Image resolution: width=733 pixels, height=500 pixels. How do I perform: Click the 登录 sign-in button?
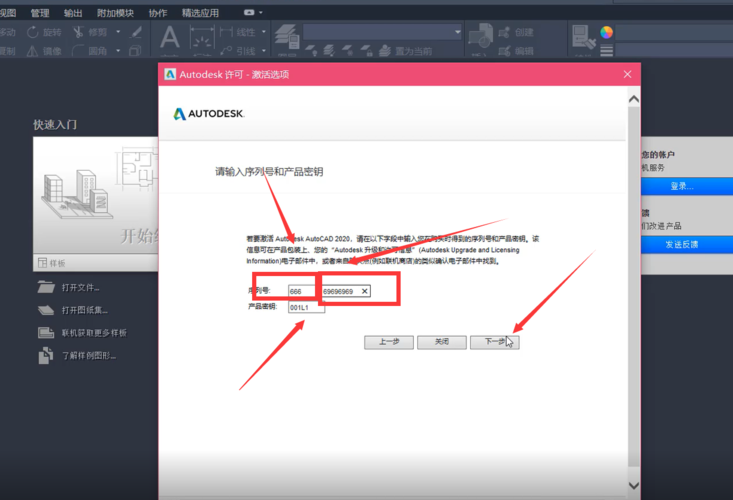686,186
